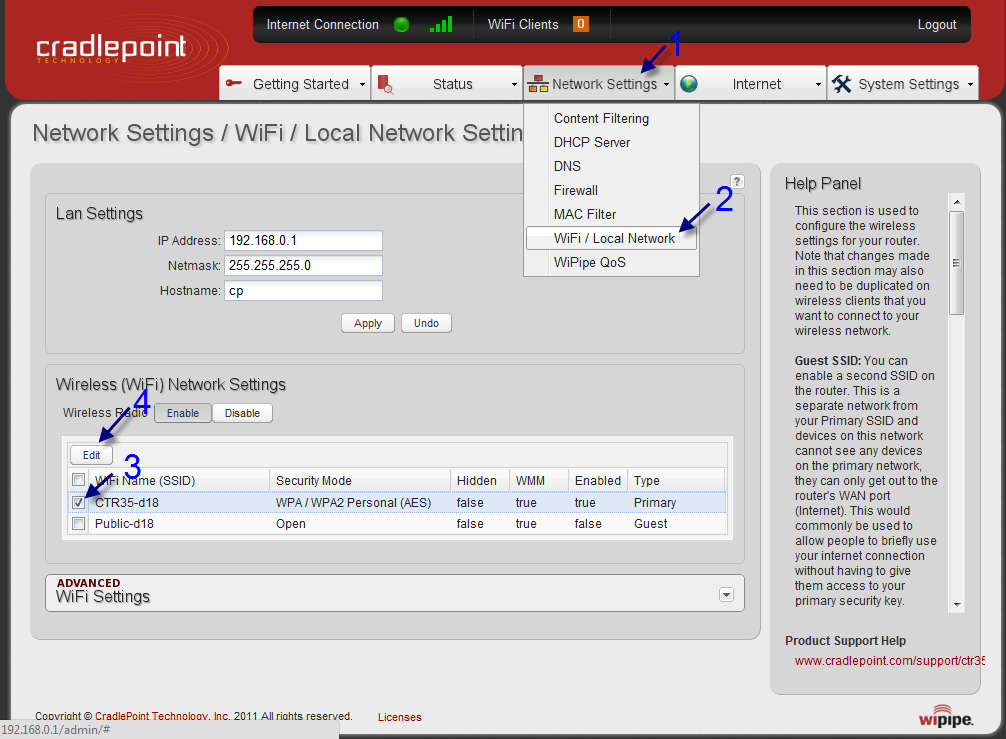The height and width of the screenshot is (739, 1006).
Task: Click the Hostname input field
Action: coord(303,291)
